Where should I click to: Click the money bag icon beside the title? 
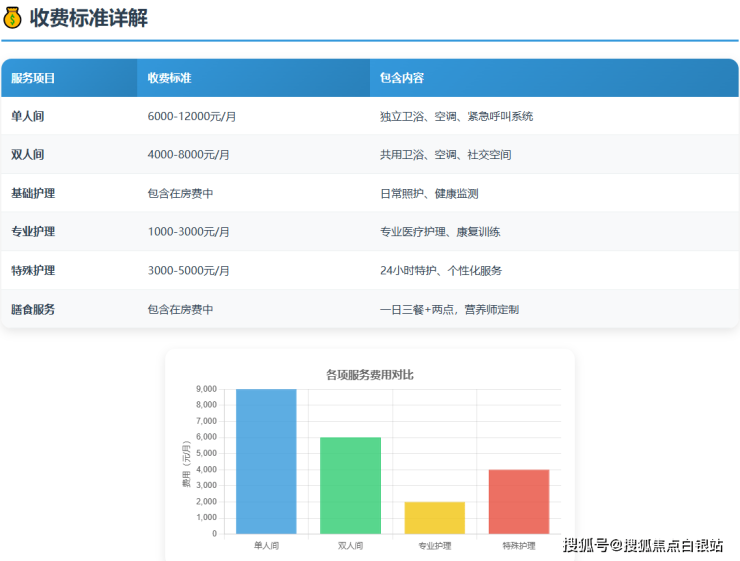(x=13, y=18)
